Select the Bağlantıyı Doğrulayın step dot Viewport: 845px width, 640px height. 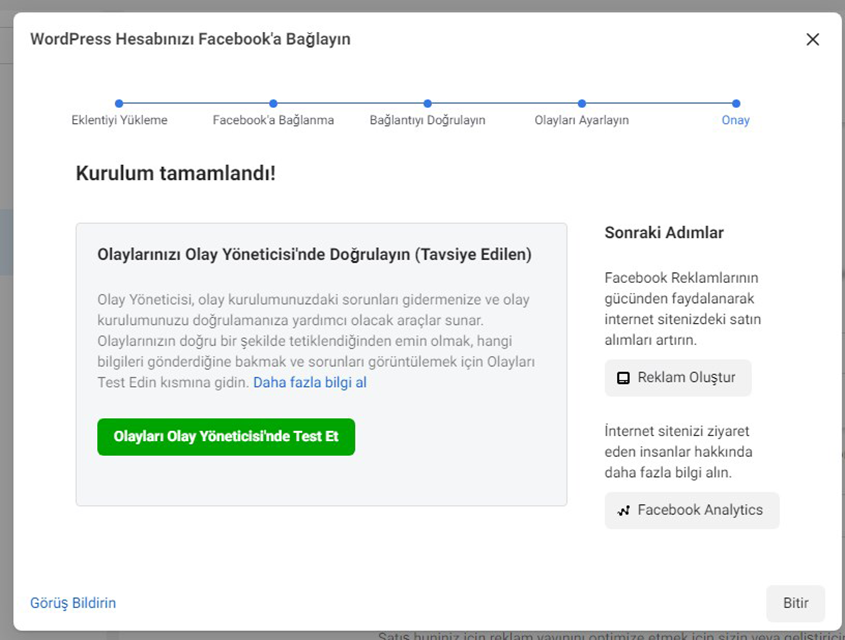tap(427, 103)
